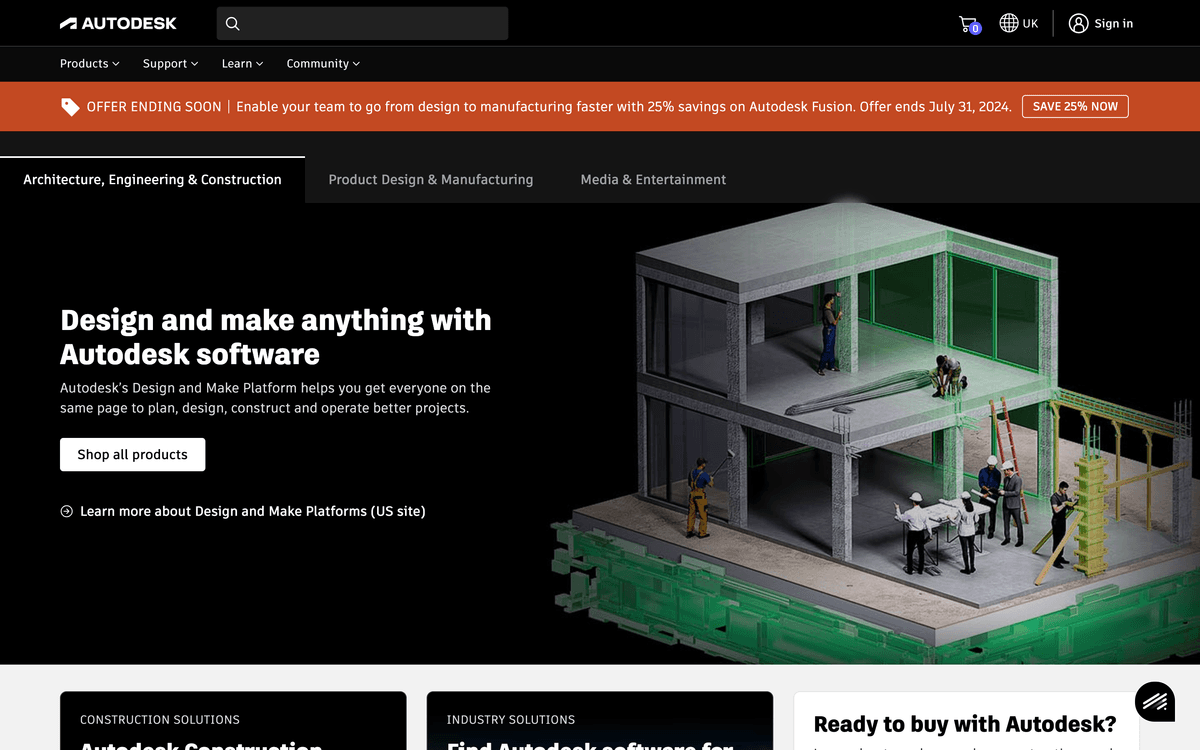Click the Autodesk logo
The image size is (1200, 750).
click(118, 23)
